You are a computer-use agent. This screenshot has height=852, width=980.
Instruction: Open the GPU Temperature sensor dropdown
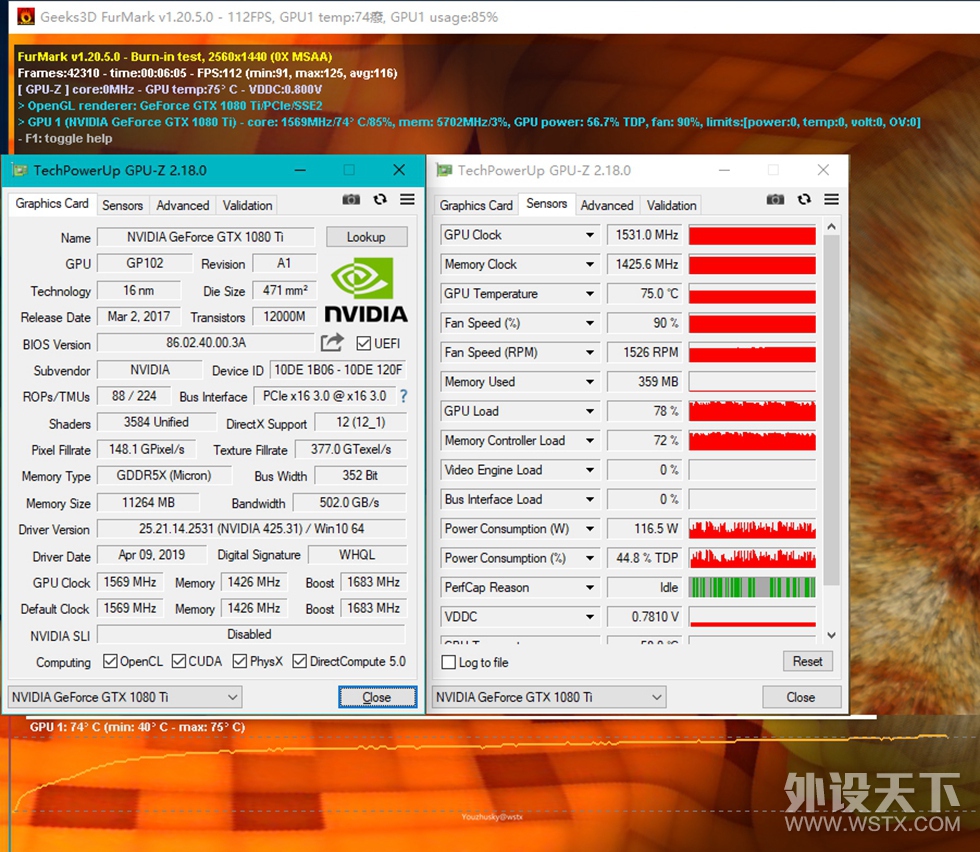[589, 294]
